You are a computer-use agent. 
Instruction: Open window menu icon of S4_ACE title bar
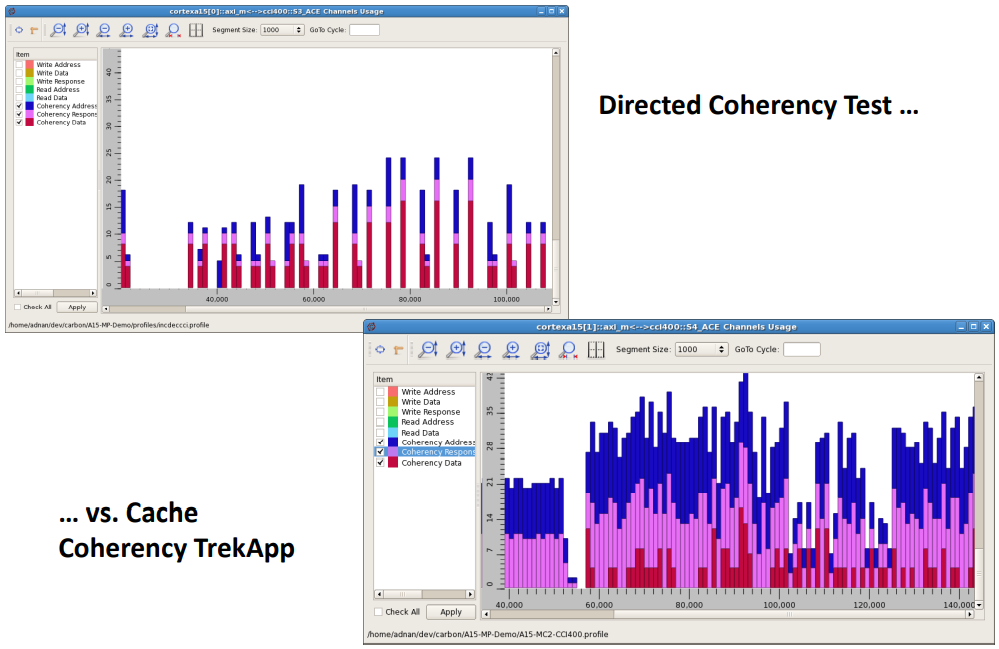pos(371,327)
